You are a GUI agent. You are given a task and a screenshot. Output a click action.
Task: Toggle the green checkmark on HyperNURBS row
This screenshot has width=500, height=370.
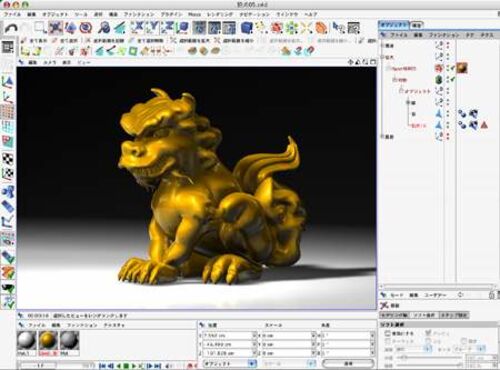(x=452, y=68)
